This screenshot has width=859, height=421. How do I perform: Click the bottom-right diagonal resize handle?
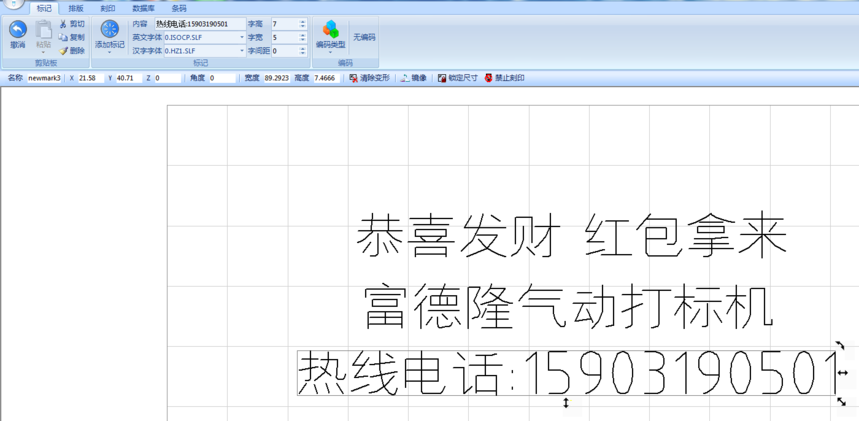click(841, 402)
